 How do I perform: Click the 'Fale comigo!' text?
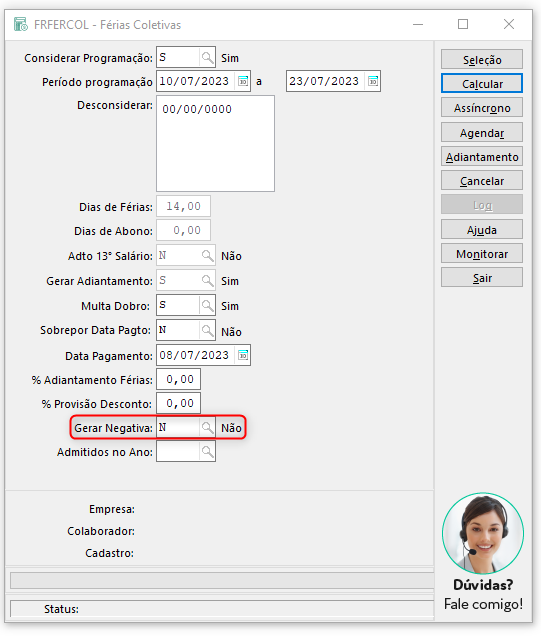coord(483,604)
